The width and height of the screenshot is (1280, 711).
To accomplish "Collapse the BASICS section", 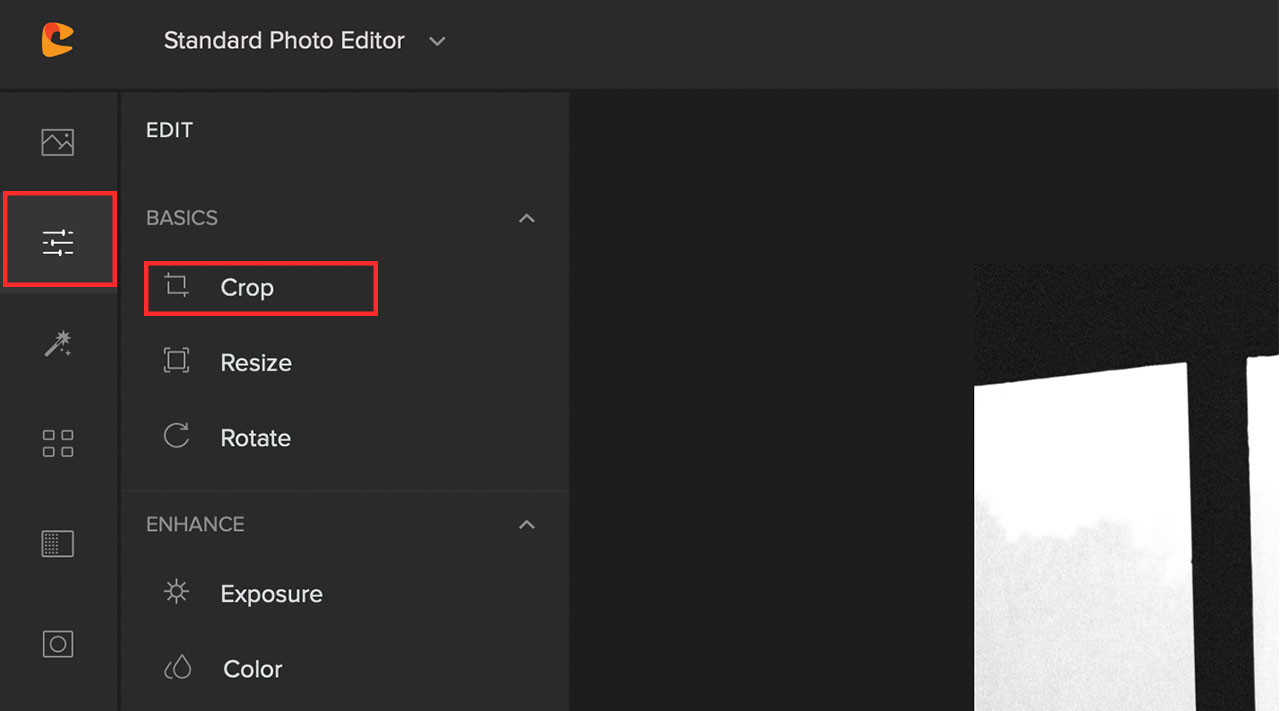I will coord(527,218).
